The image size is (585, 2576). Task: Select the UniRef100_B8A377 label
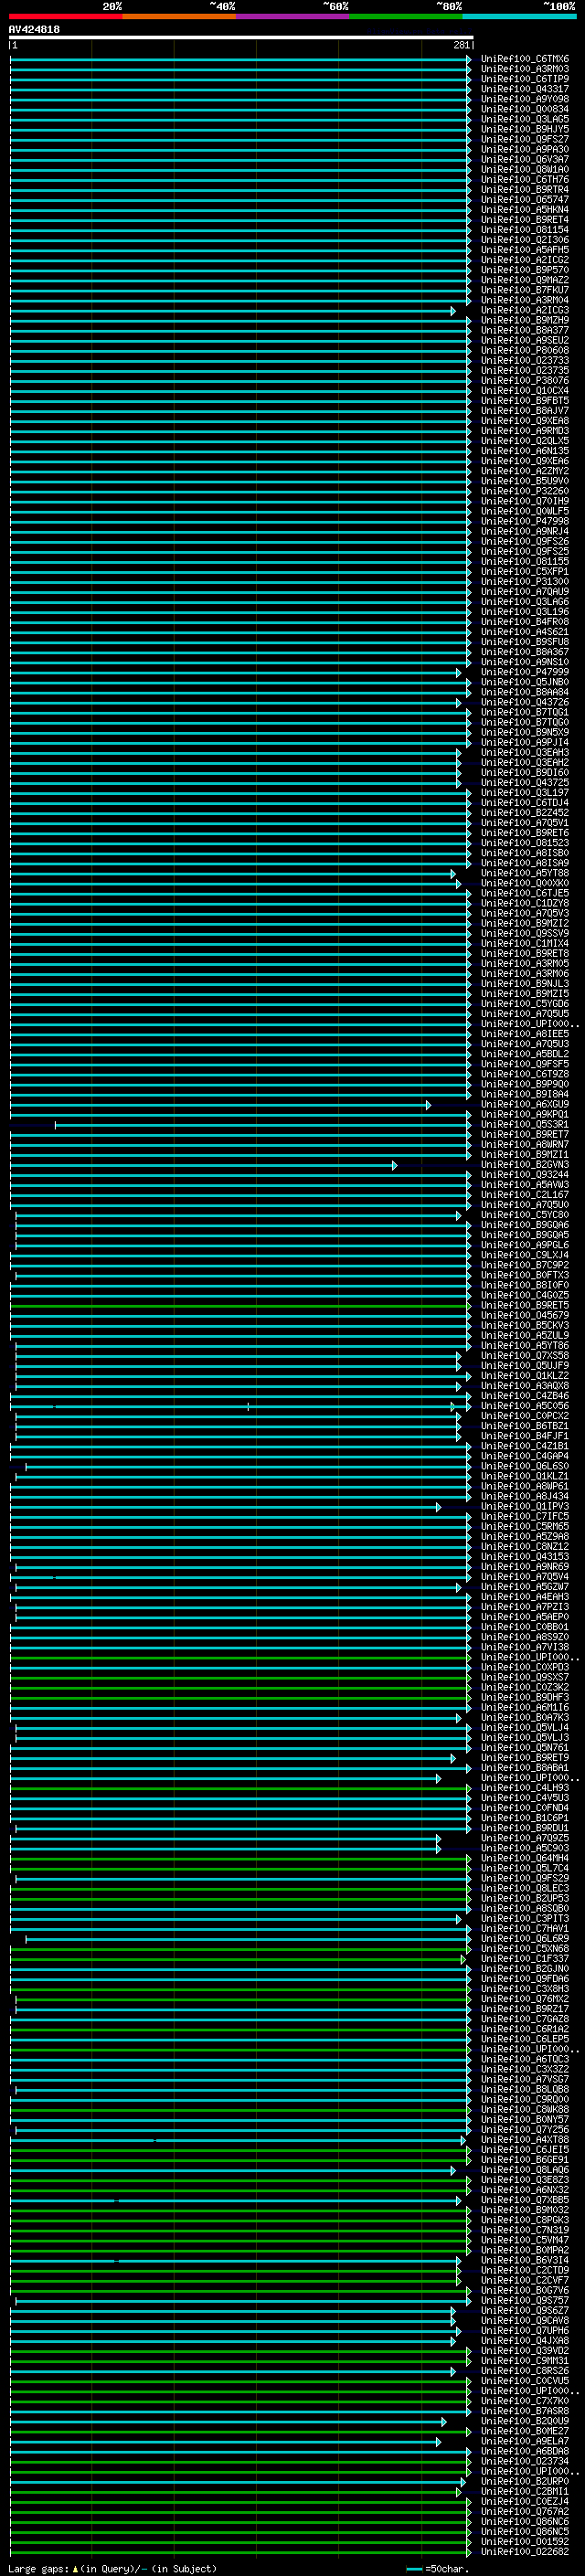525,330
